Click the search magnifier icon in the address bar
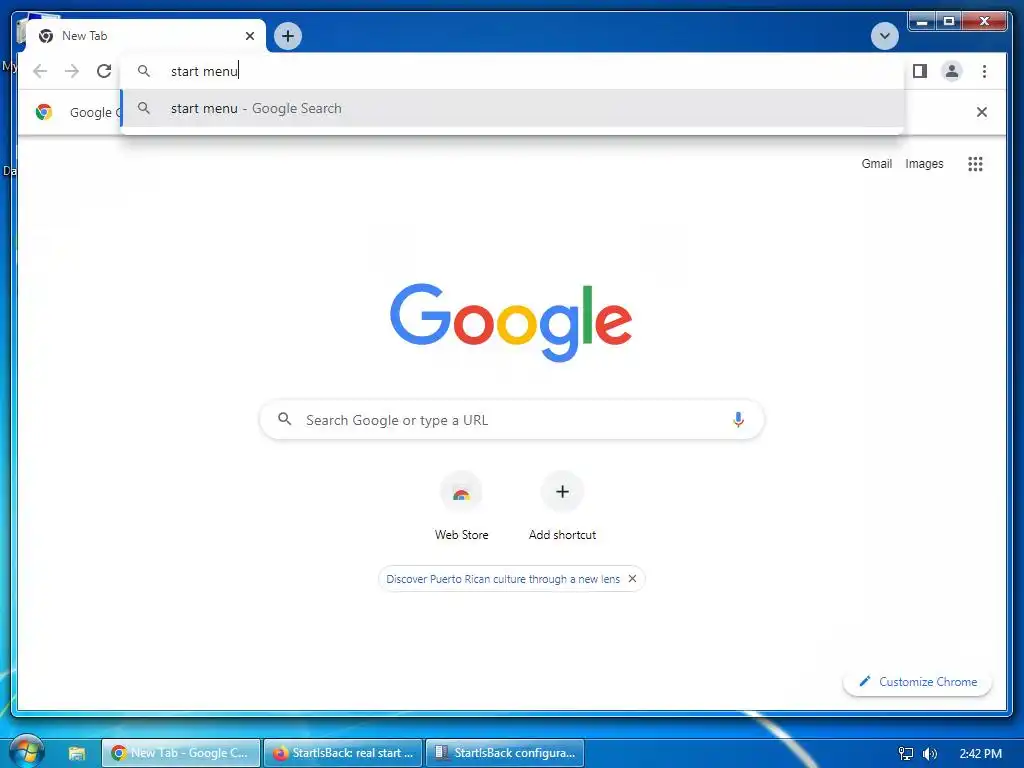Image resolution: width=1024 pixels, height=768 pixels. click(144, 71)
